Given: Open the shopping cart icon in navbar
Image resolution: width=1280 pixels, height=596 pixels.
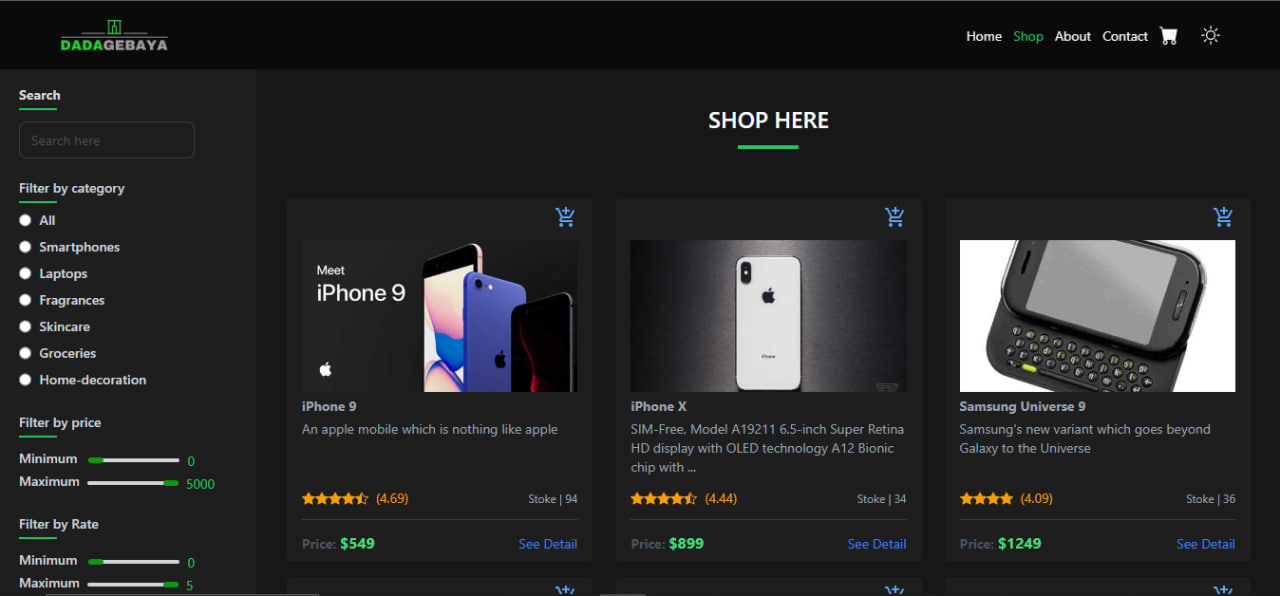Looking at the screenshot, I should tap(1168, 36).
